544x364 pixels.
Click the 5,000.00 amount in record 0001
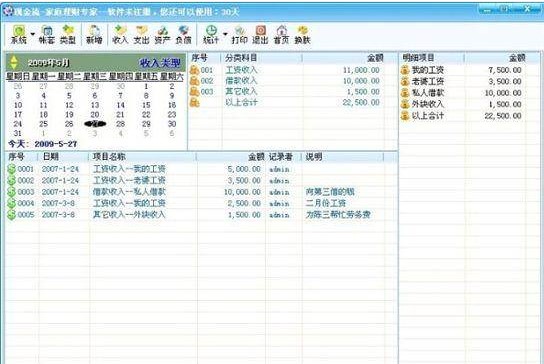[x=244, y=169]
